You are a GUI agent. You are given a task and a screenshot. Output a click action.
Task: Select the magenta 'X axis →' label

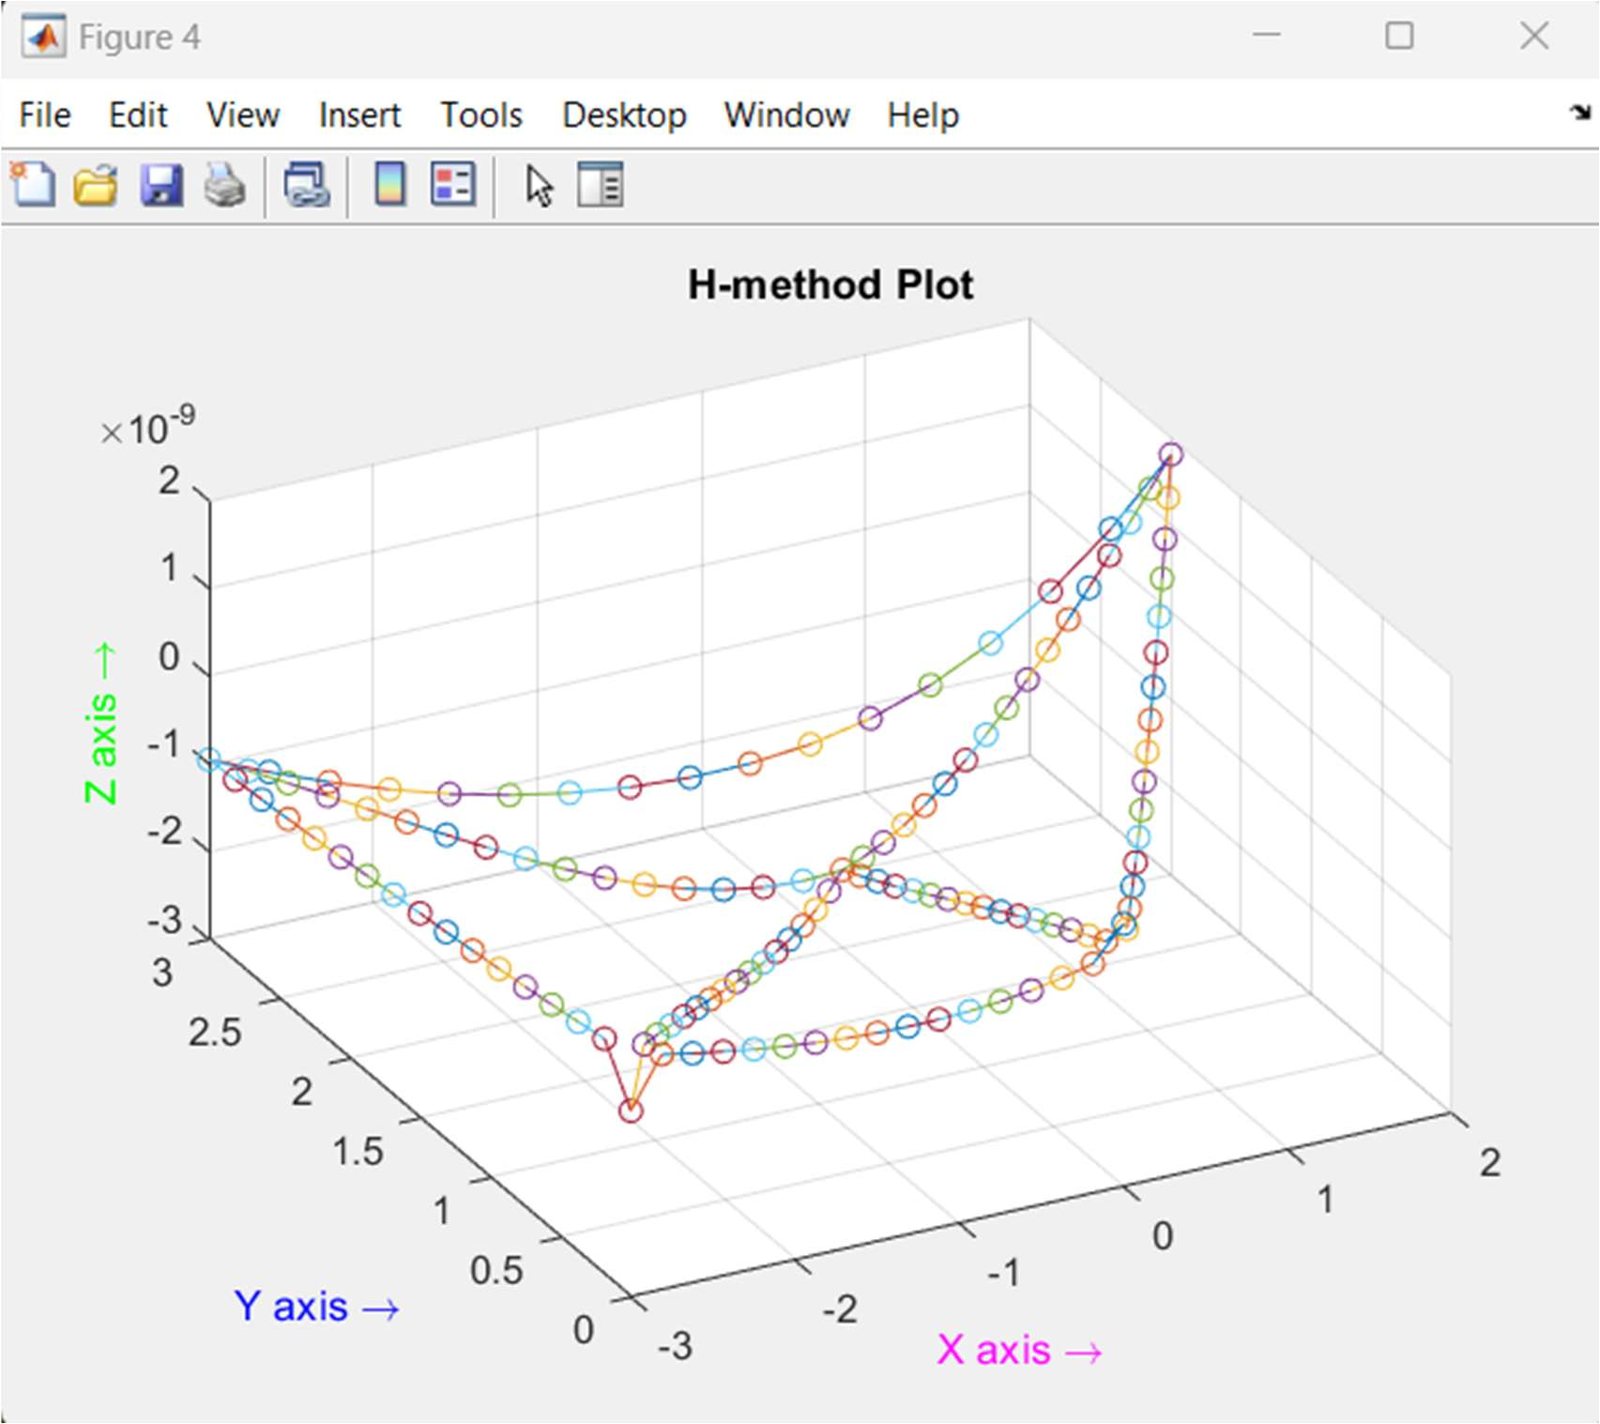[1020, 1350]
